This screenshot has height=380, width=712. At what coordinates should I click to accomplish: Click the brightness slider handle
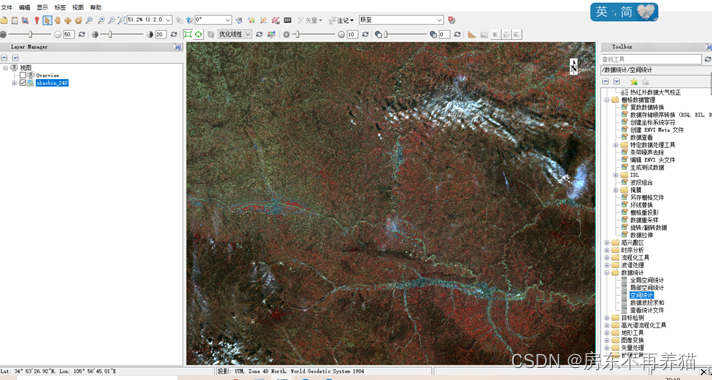click(30, 35)
